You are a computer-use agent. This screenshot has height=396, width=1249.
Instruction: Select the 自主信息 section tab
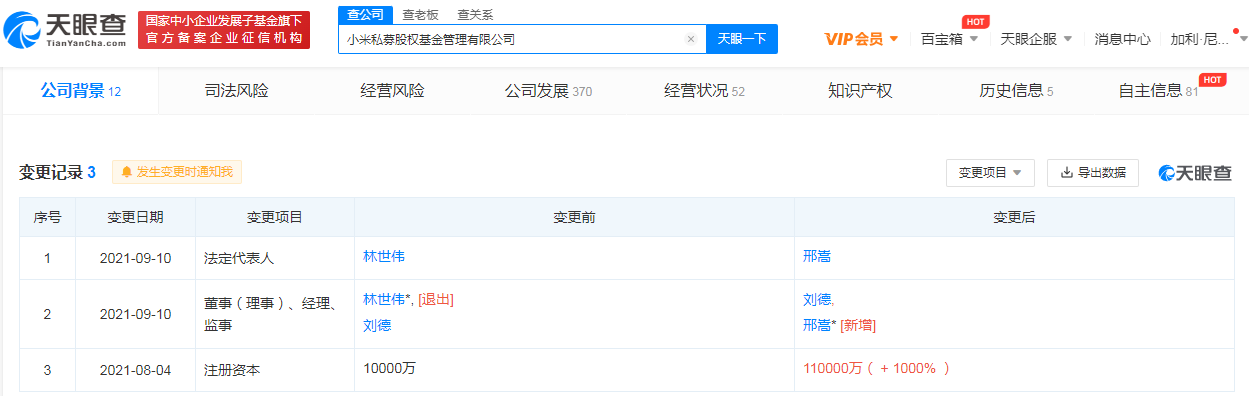click(1158, 91)
